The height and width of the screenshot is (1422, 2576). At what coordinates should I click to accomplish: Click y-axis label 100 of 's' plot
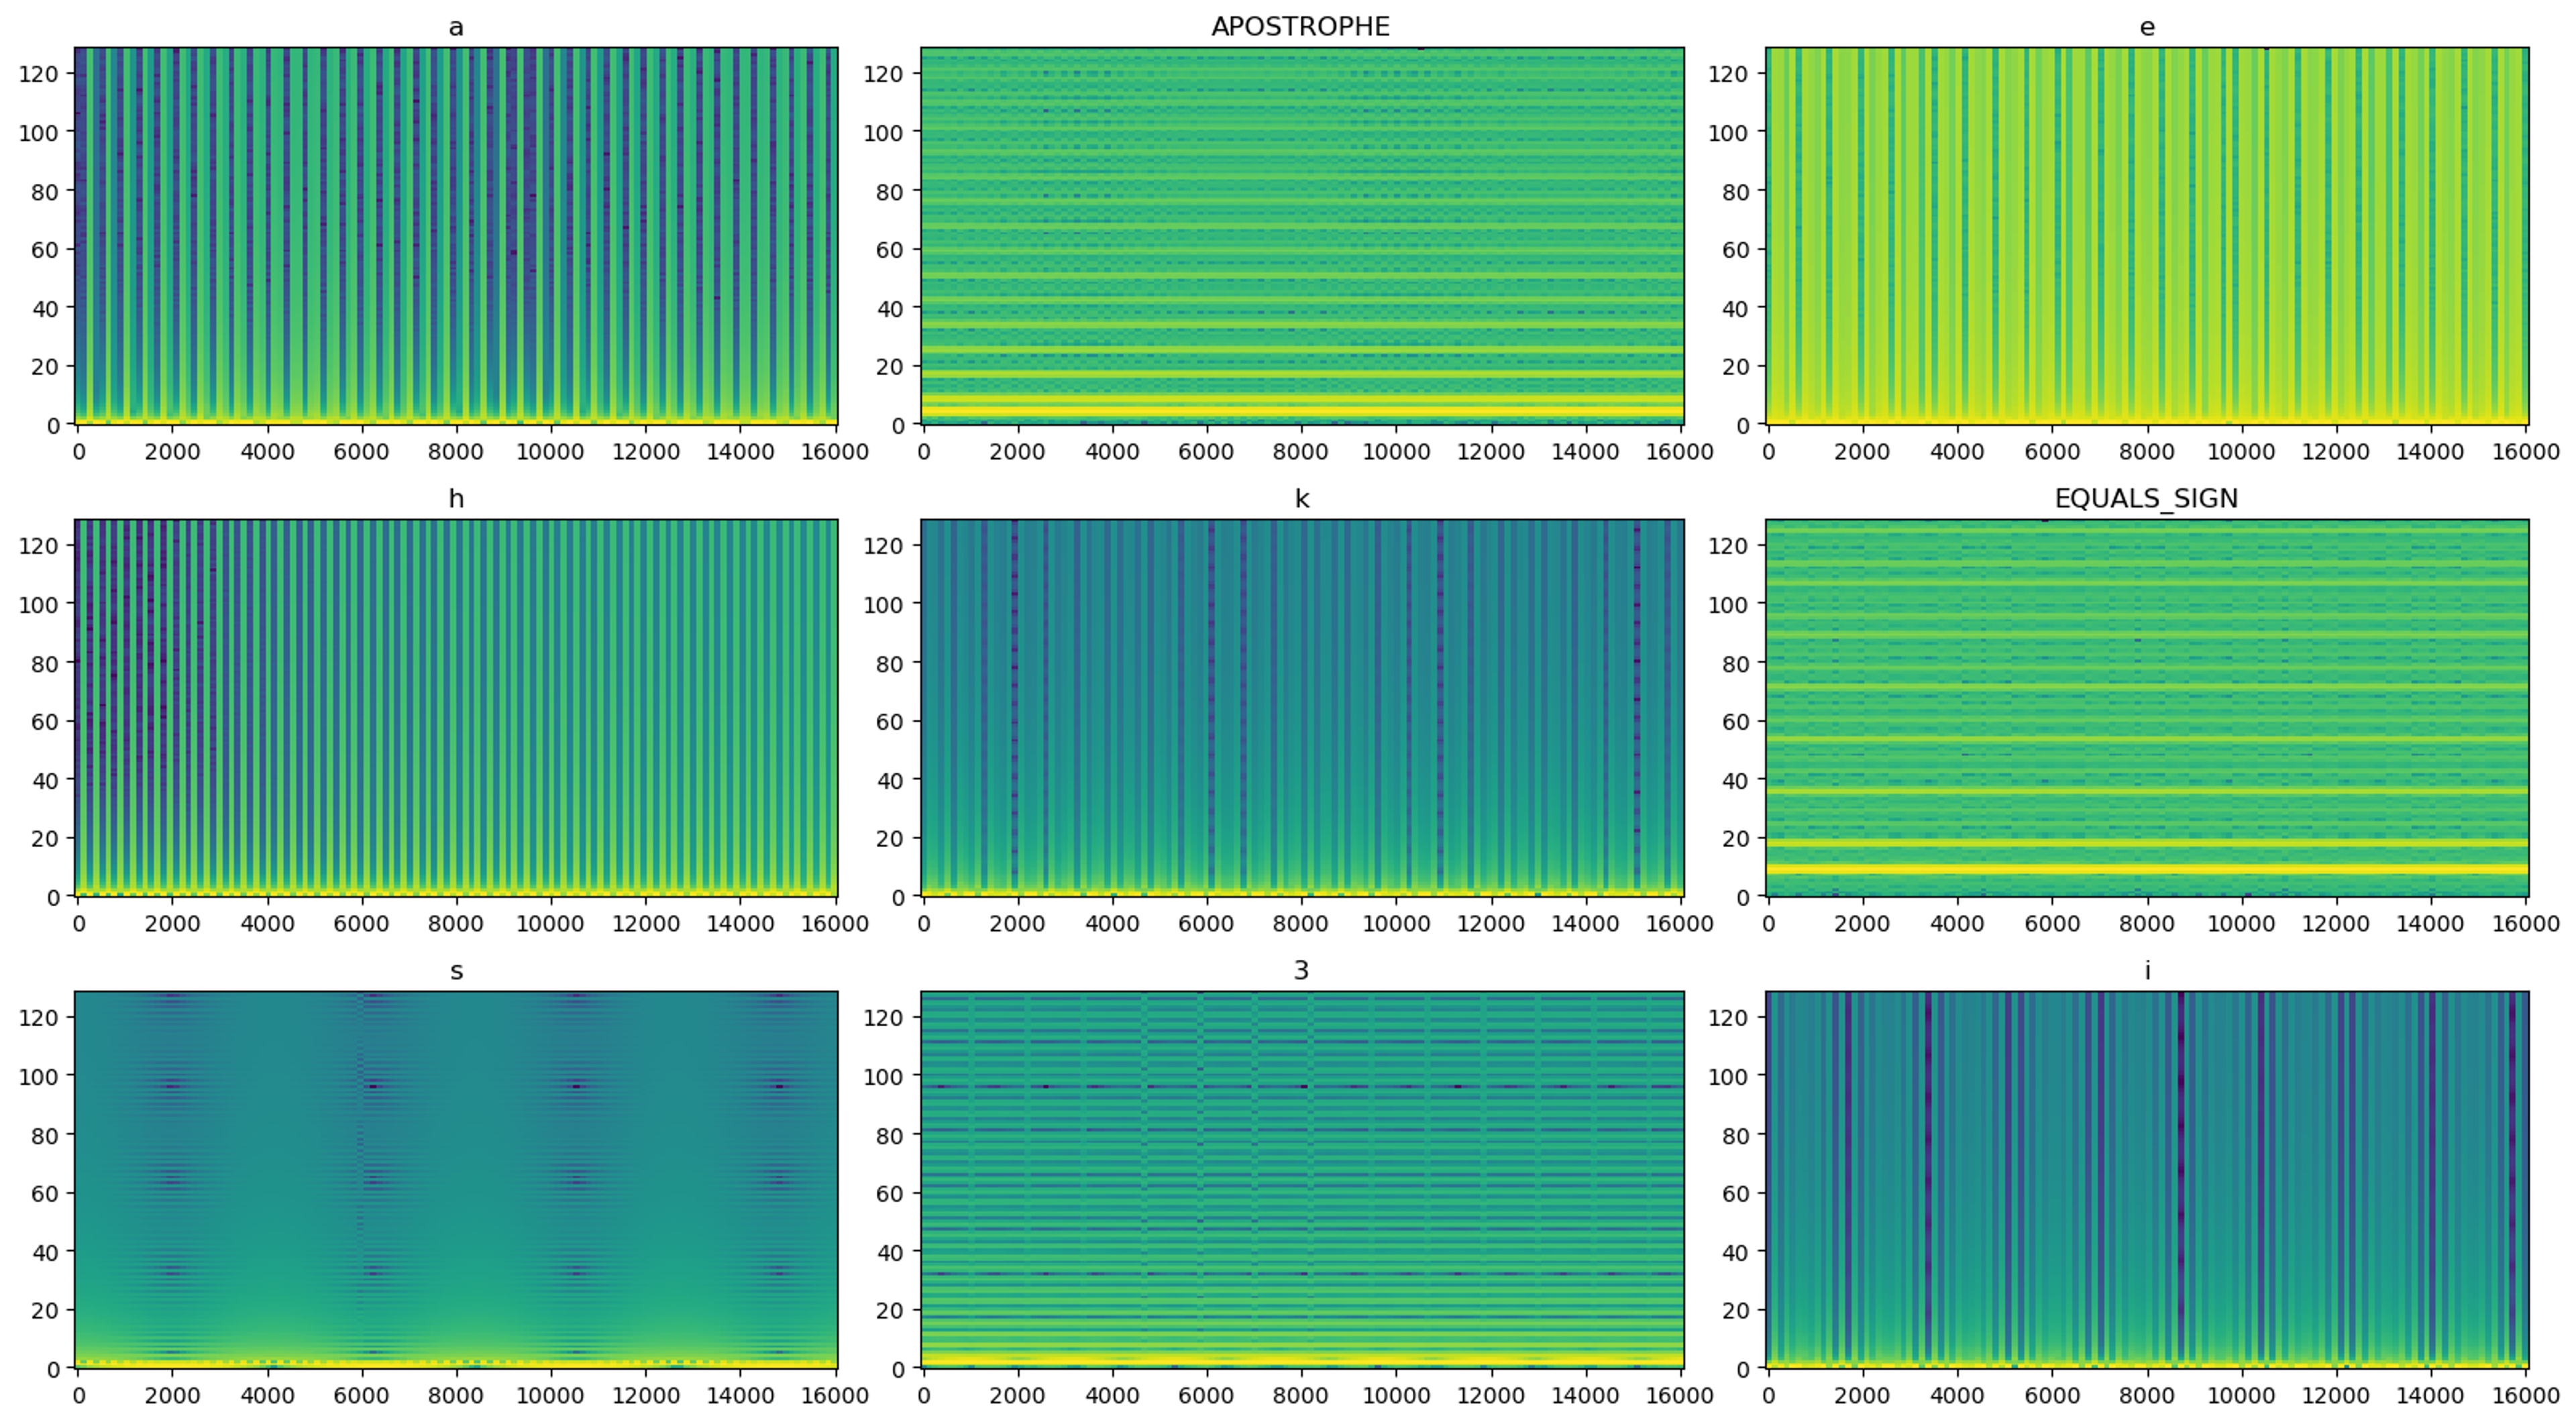(x=38, y=1077)
